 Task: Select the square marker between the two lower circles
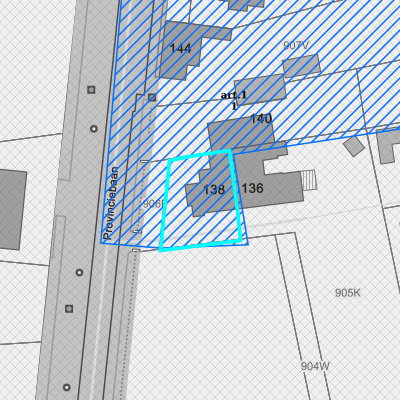tap(69, 309)
